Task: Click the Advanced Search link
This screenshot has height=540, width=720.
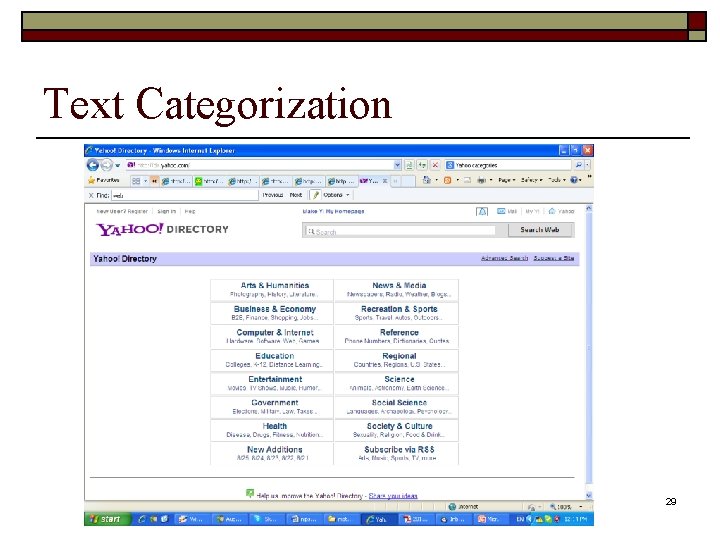Action: point(504,259)
